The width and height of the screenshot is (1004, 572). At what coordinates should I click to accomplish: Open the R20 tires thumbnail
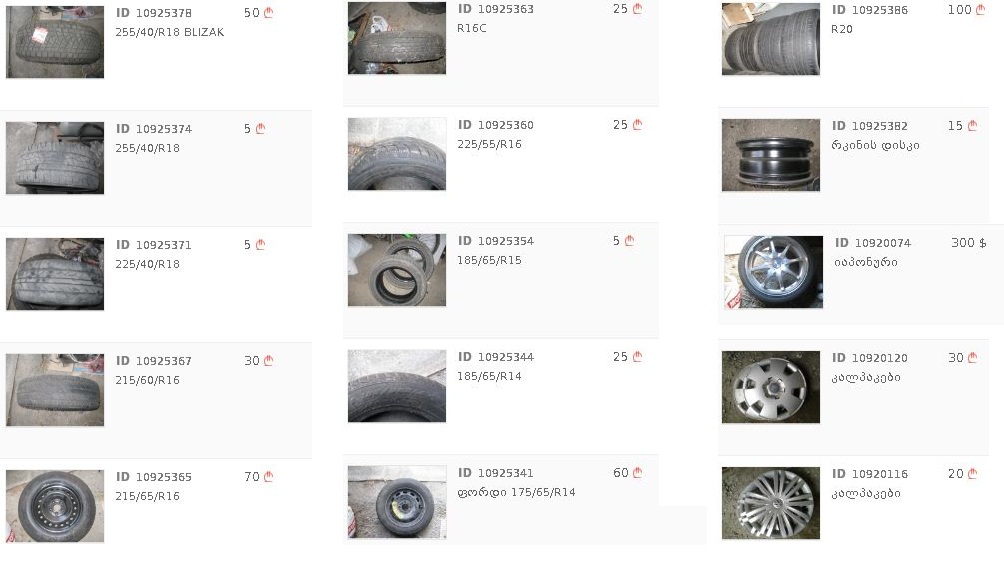(771, 39)
